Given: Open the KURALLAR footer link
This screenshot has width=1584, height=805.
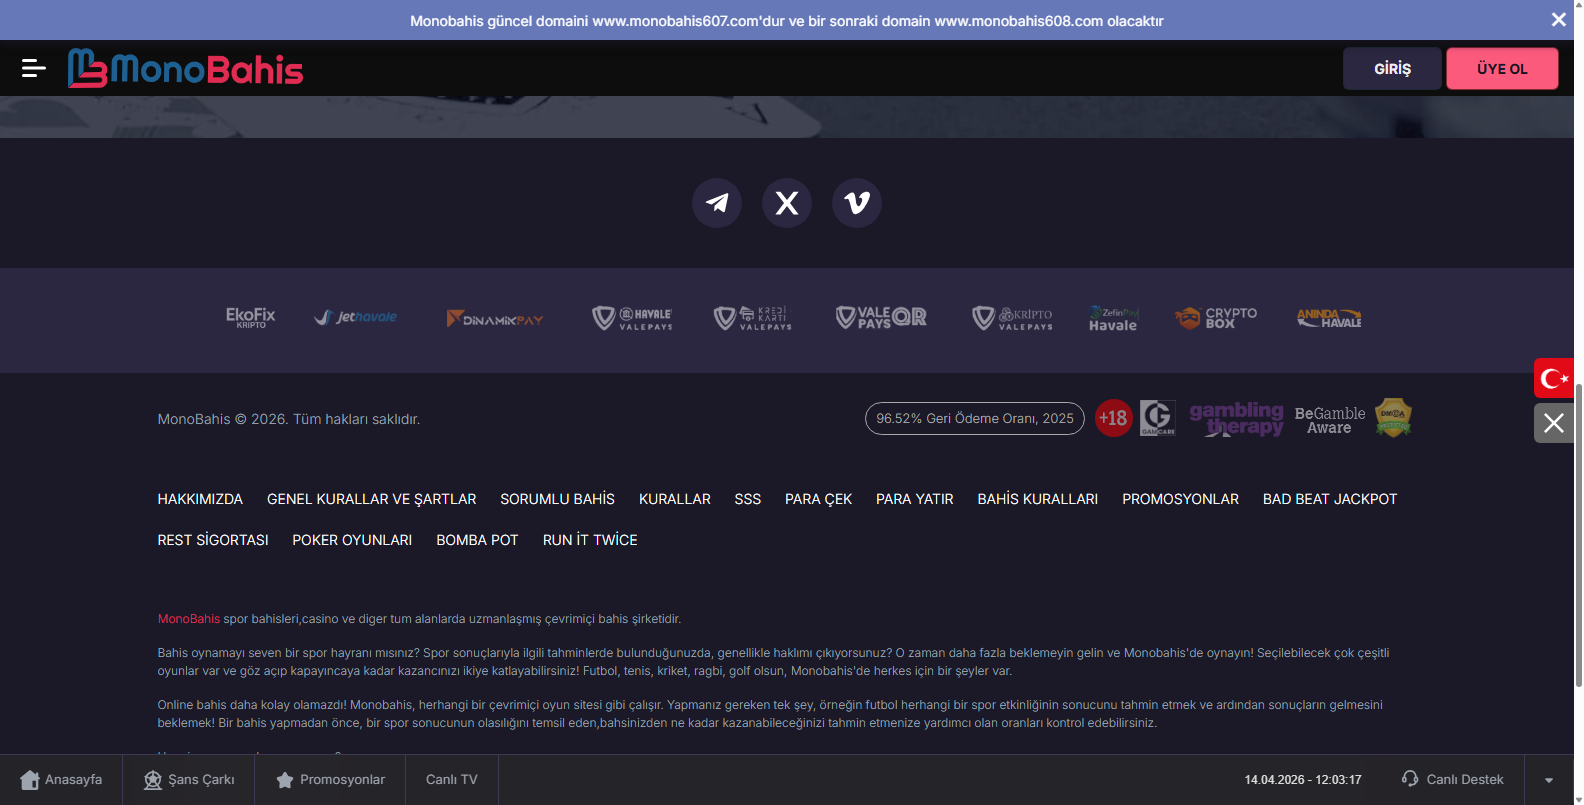Looking at the screenshot, I should tap(675, 499).
